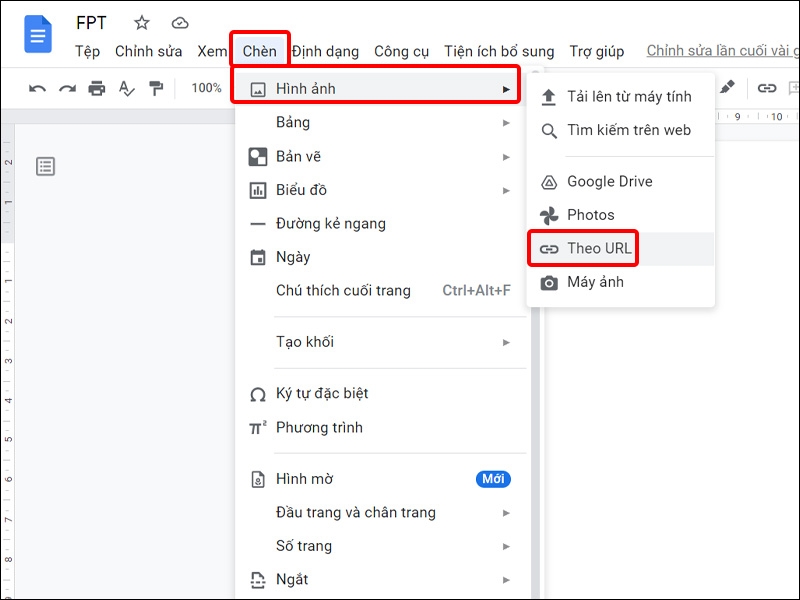Click the Biểu đồ chart icon
800x600 pixels.
tap(258, 190)
